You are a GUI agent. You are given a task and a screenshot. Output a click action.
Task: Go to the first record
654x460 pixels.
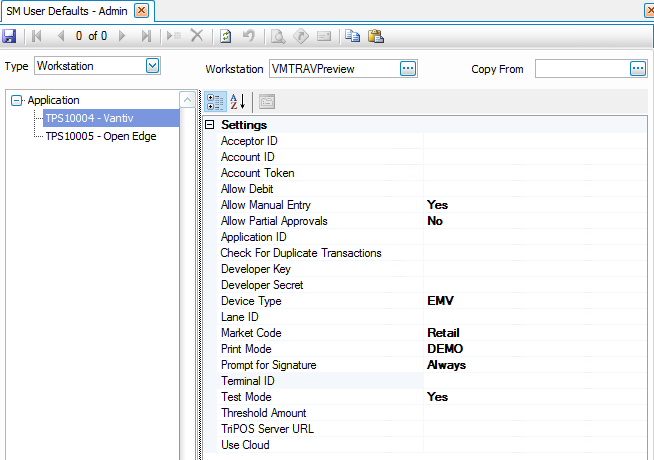37,35
